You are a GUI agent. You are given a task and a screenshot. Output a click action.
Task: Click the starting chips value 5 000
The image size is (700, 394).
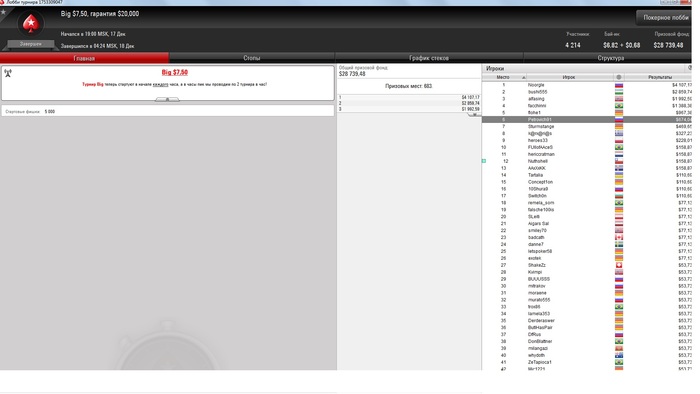coord(50,112)
